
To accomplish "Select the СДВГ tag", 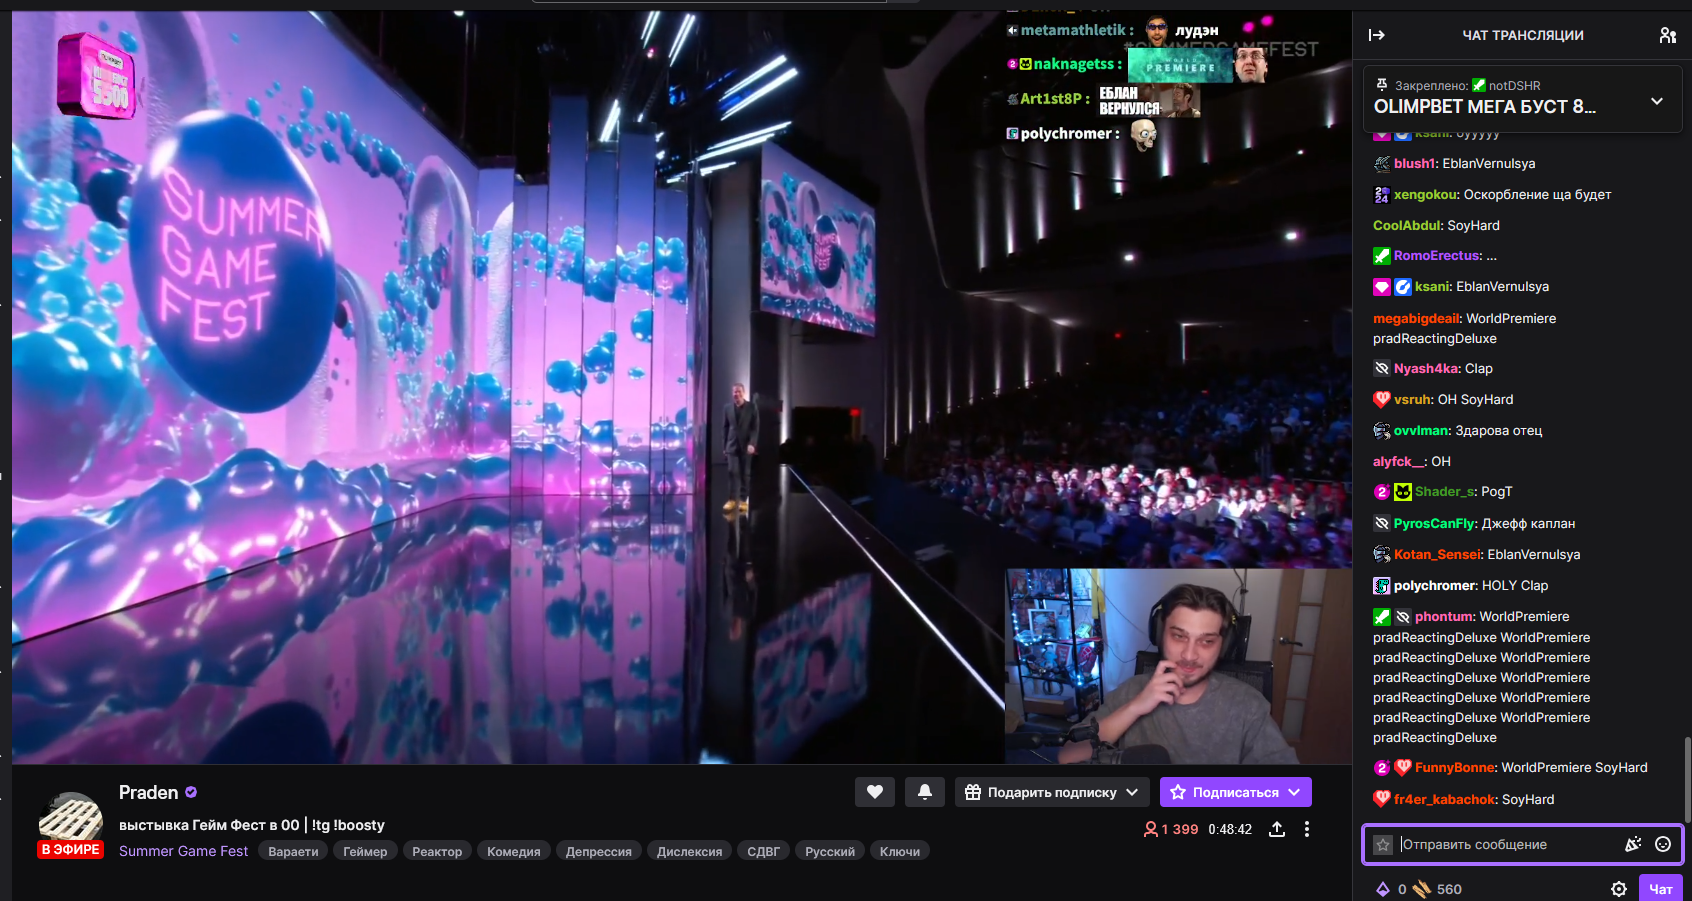I will tap(763, 851).
